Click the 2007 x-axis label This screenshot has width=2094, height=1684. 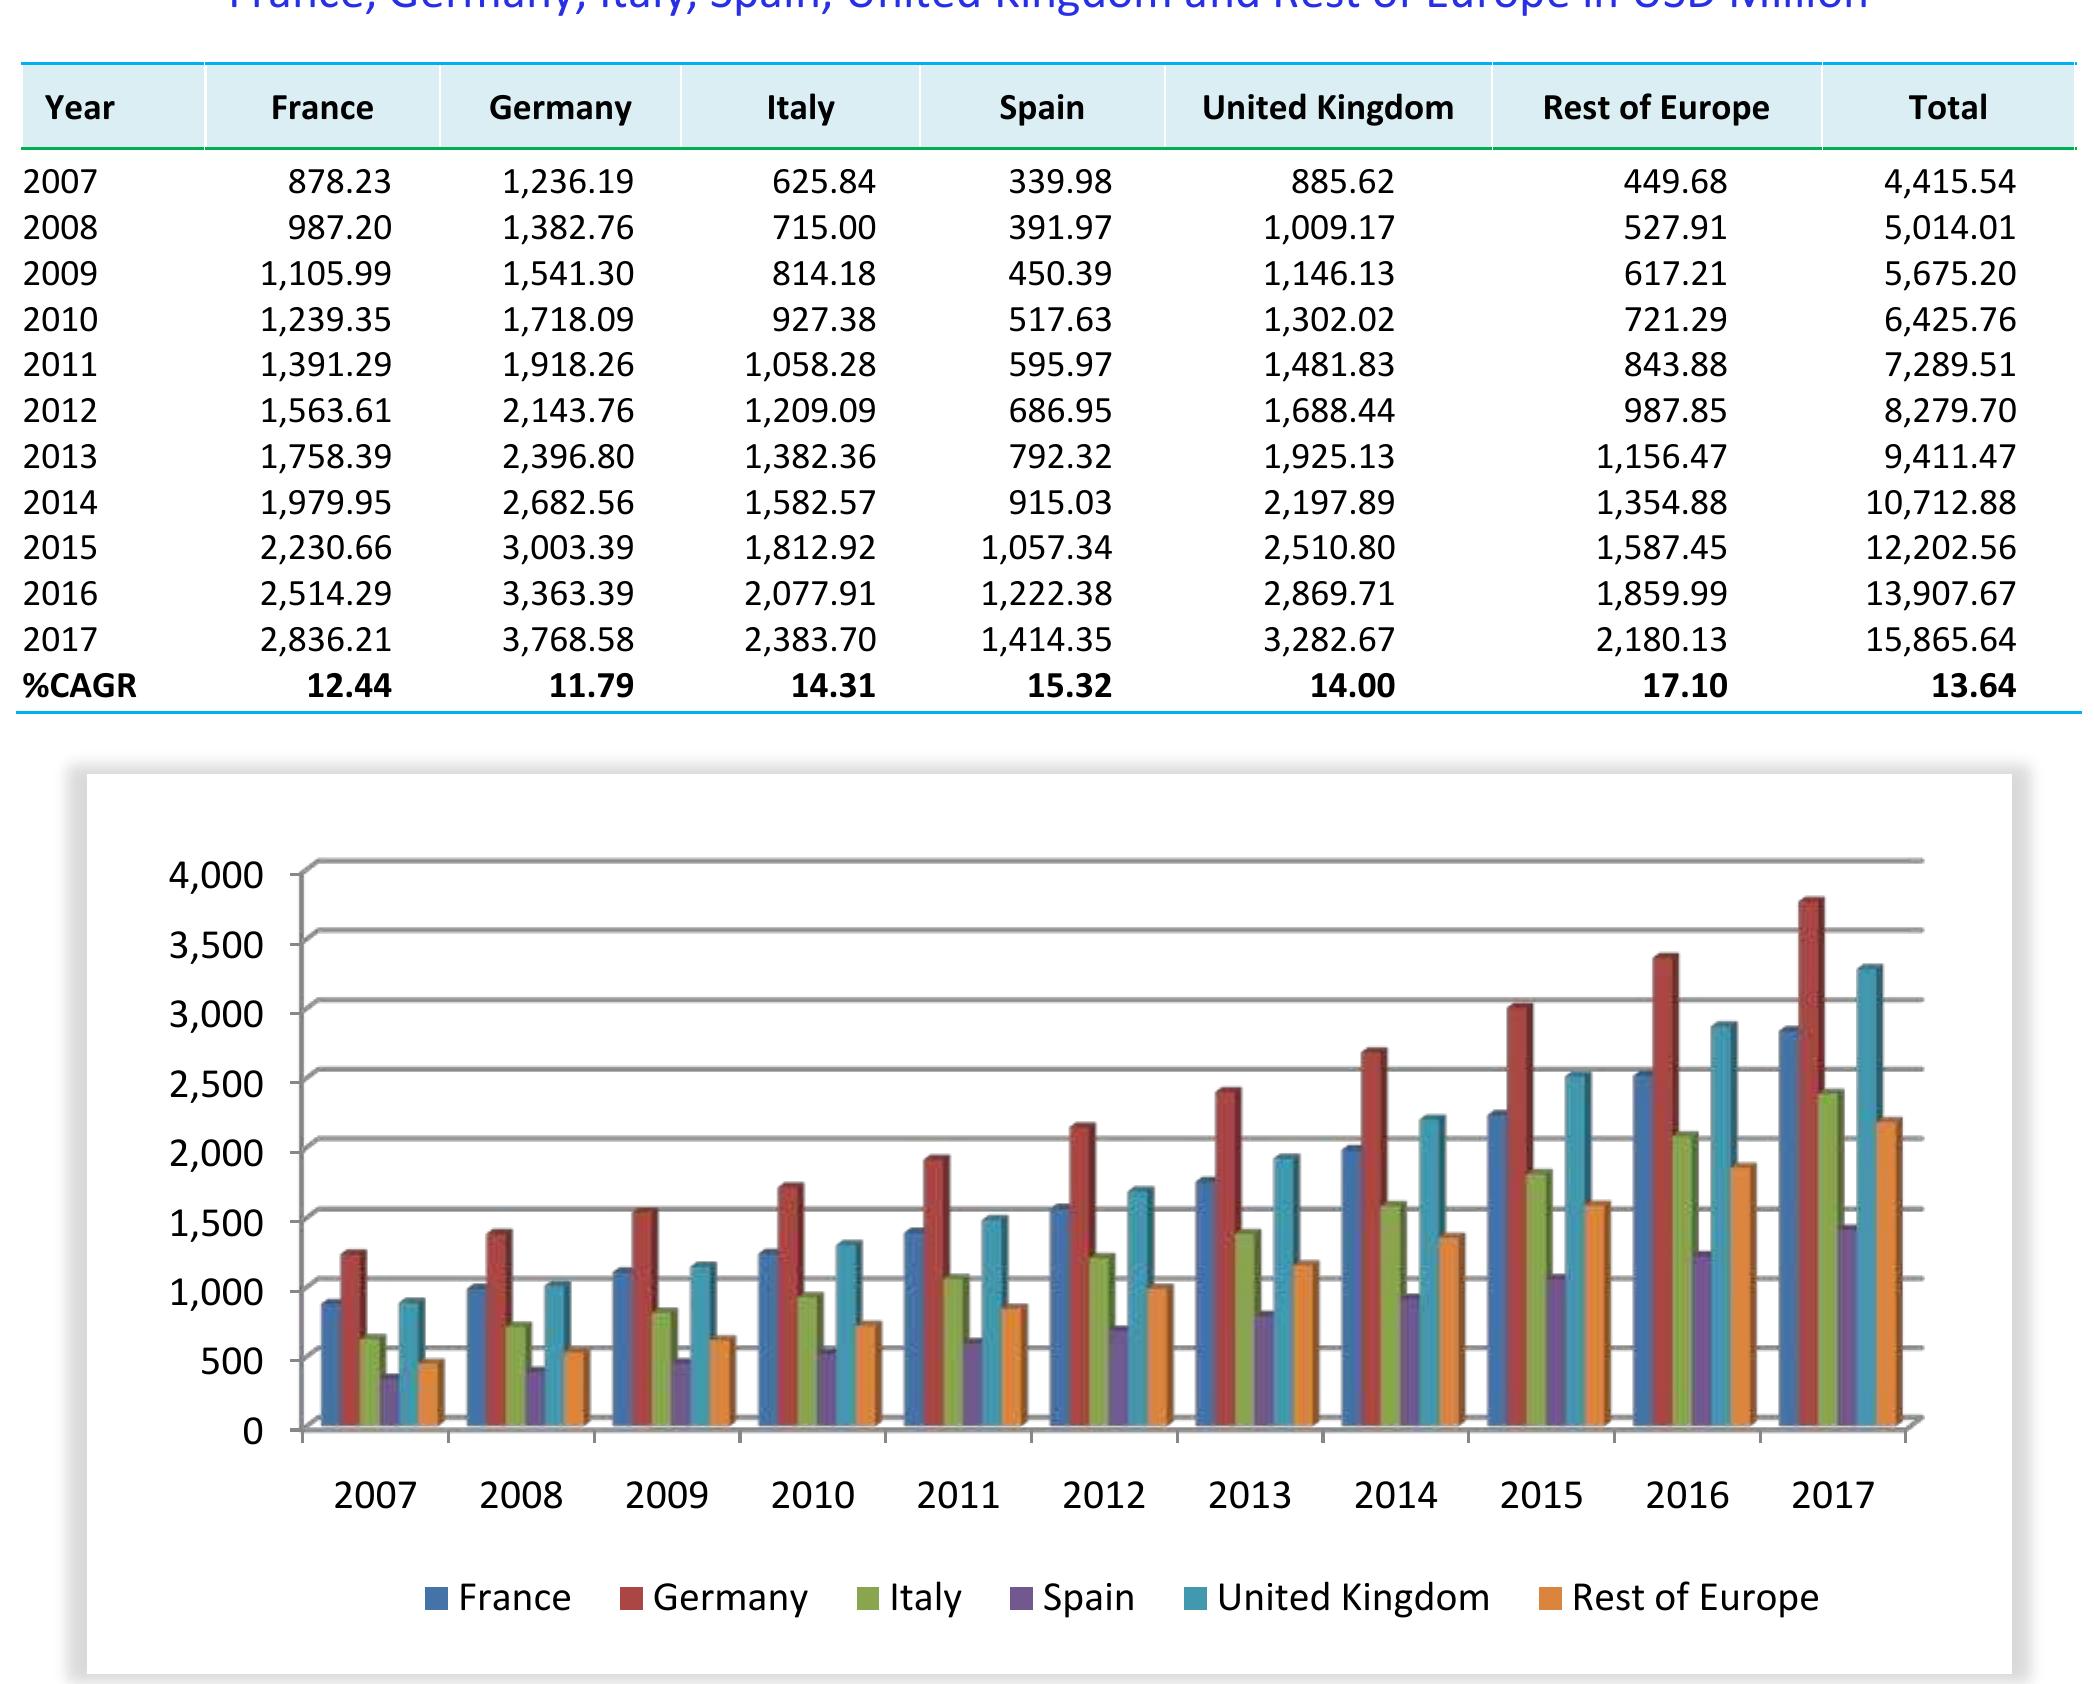coord(375,1495)
